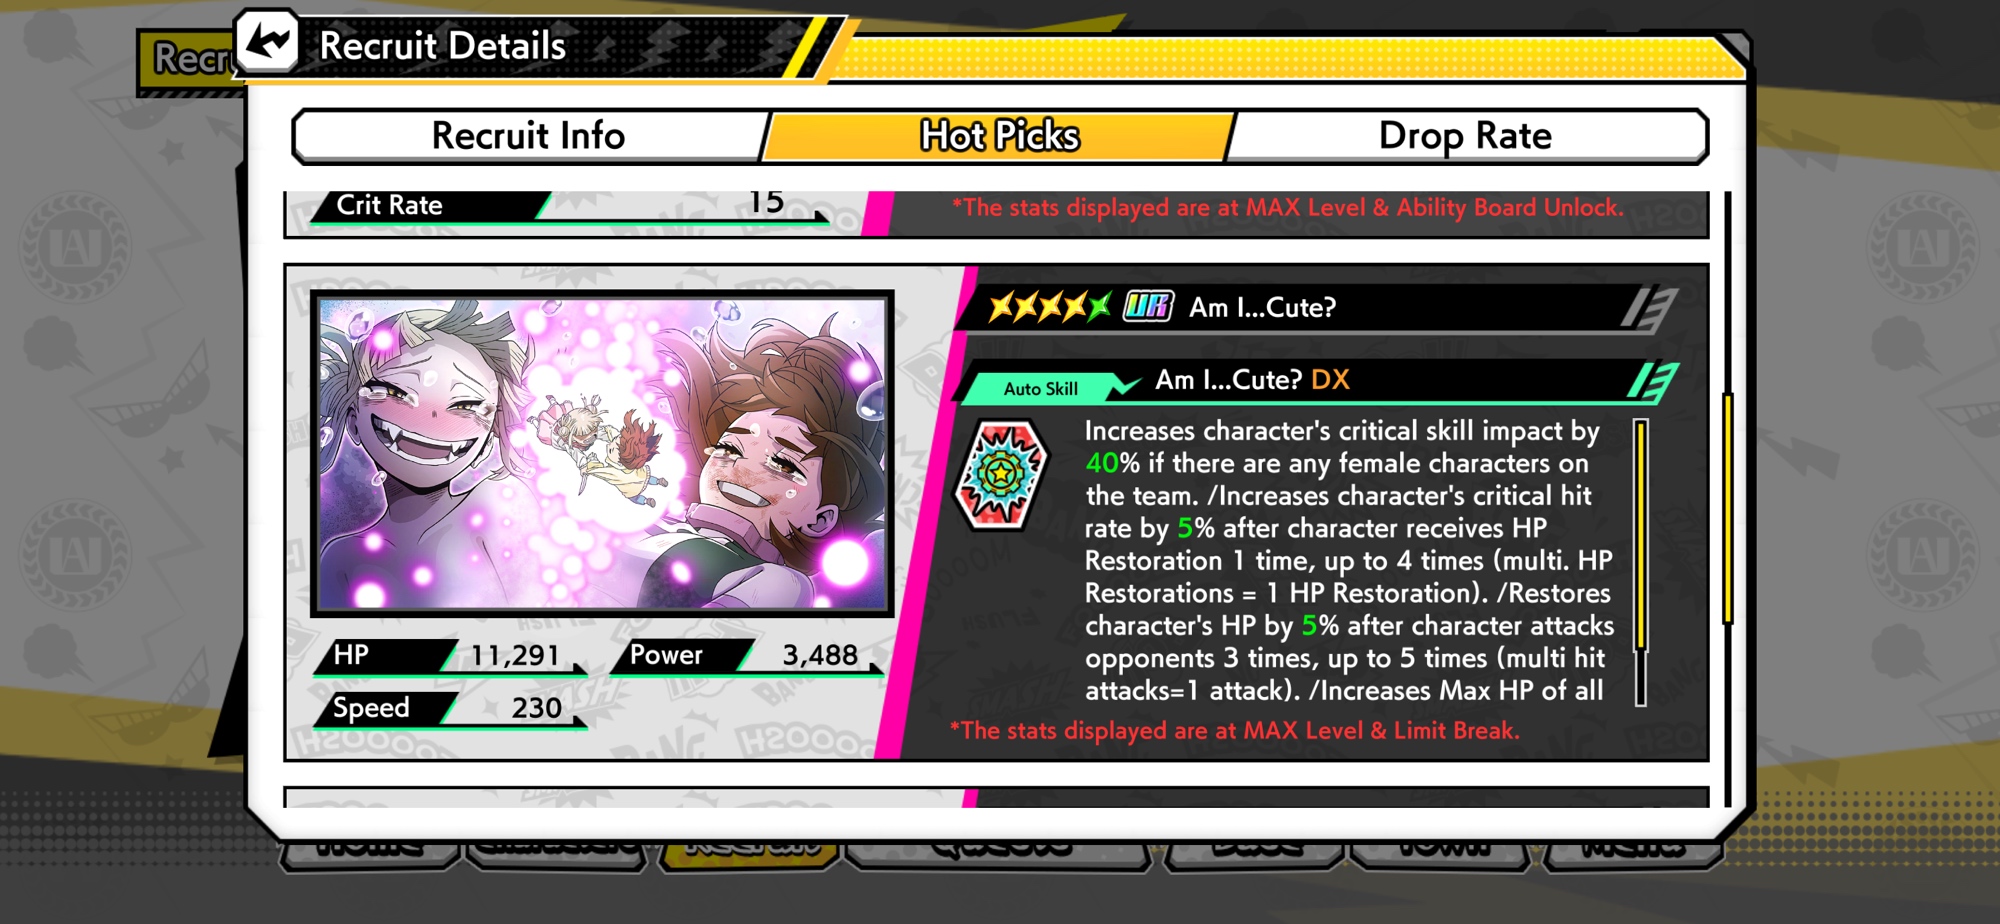This screenshot has height=924, width=2000.
Task: Tap the Speed stat row
Action: pyautogui.click(x=448, y=708)
